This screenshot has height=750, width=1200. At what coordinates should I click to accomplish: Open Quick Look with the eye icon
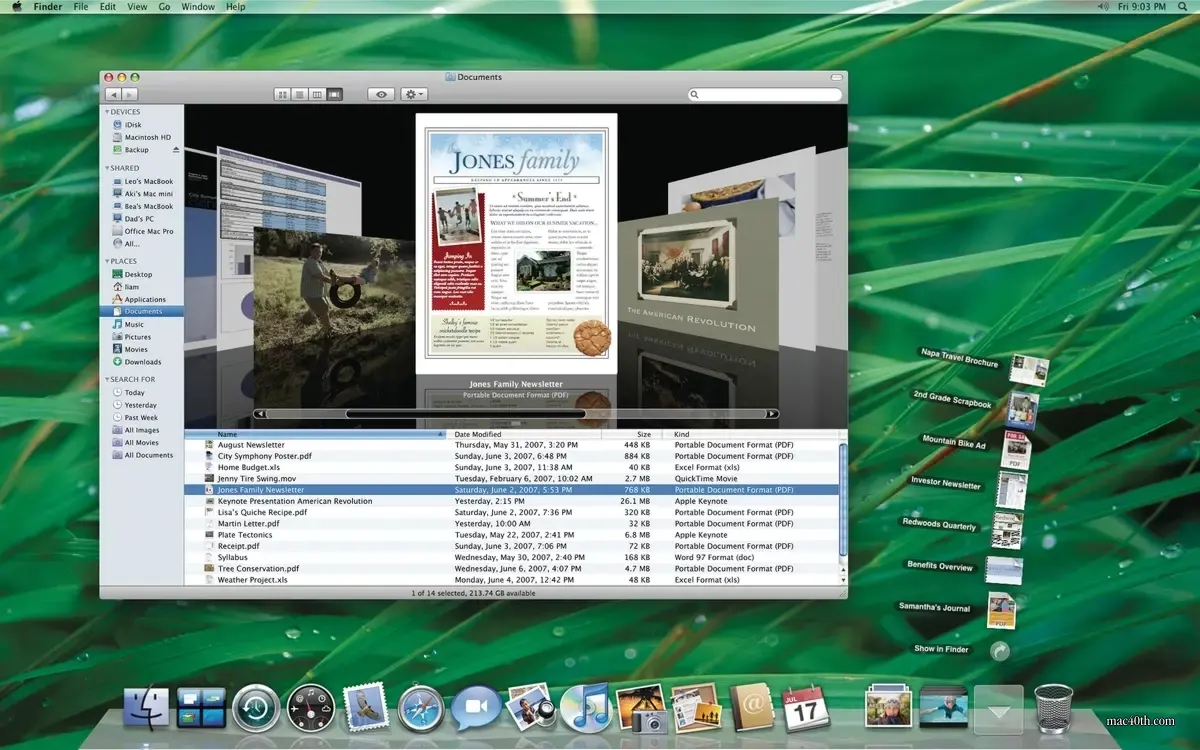click(381, 93)
